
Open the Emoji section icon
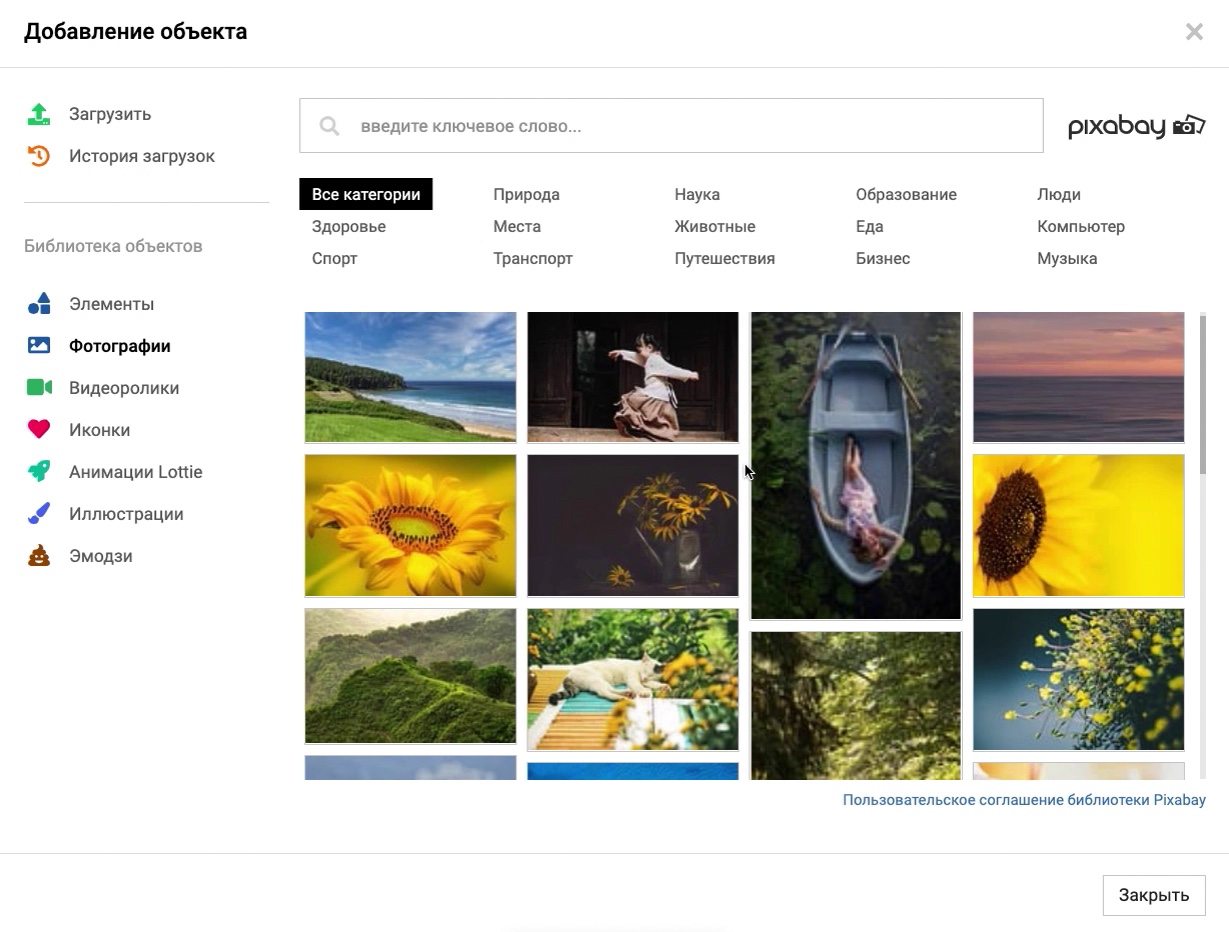tap(38, 556)
